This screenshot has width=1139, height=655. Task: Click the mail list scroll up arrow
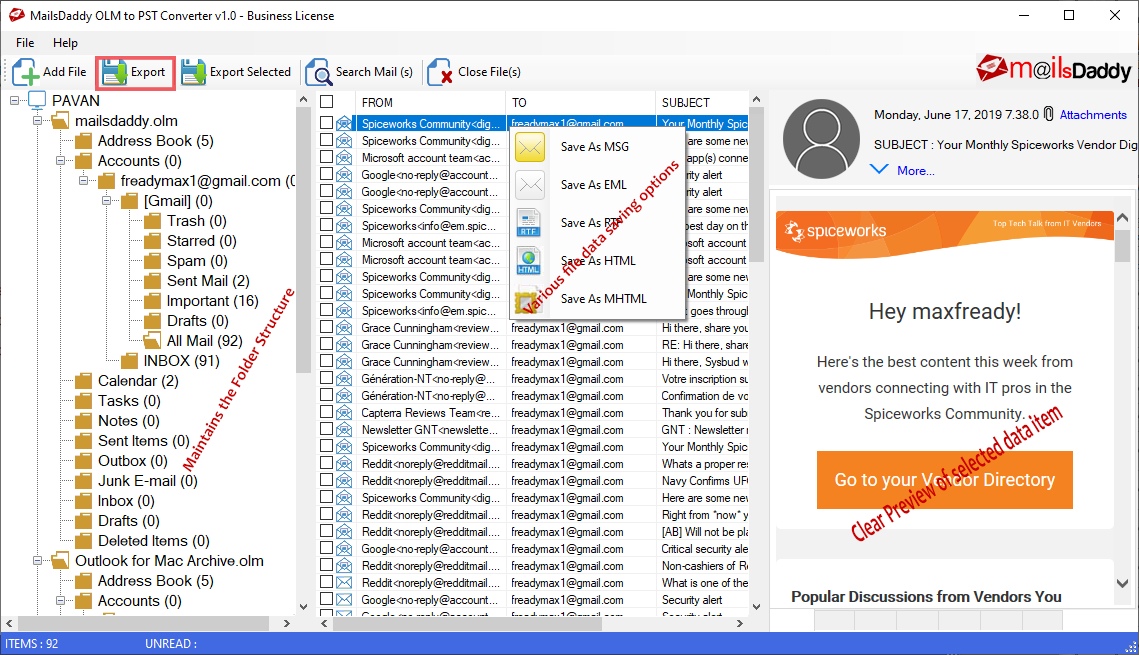(756, 100)
